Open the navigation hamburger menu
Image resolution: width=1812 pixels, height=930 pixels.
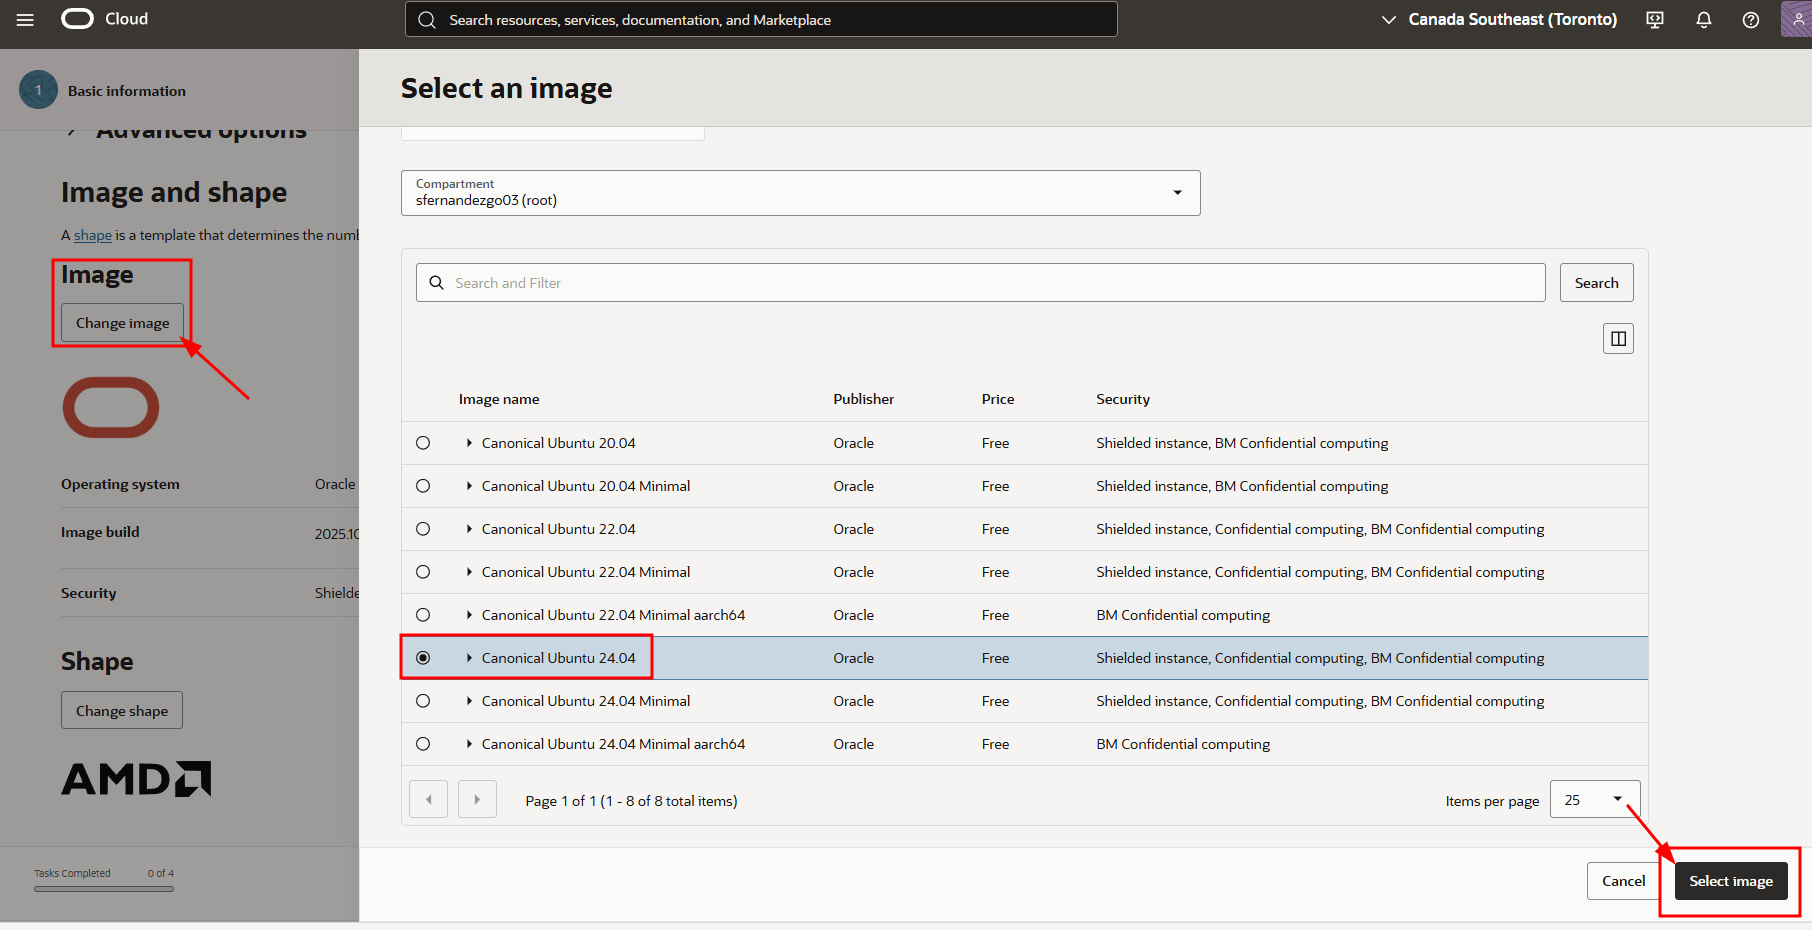pyautogui.click(x=25, y=19)
